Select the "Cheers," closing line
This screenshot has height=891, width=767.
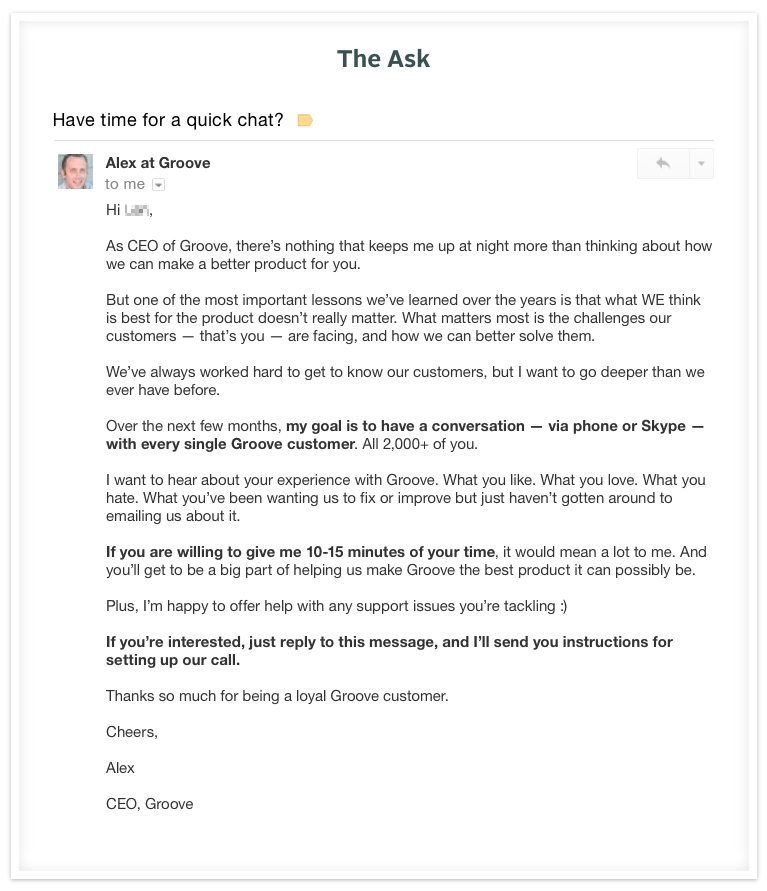[x=131, y=731]
